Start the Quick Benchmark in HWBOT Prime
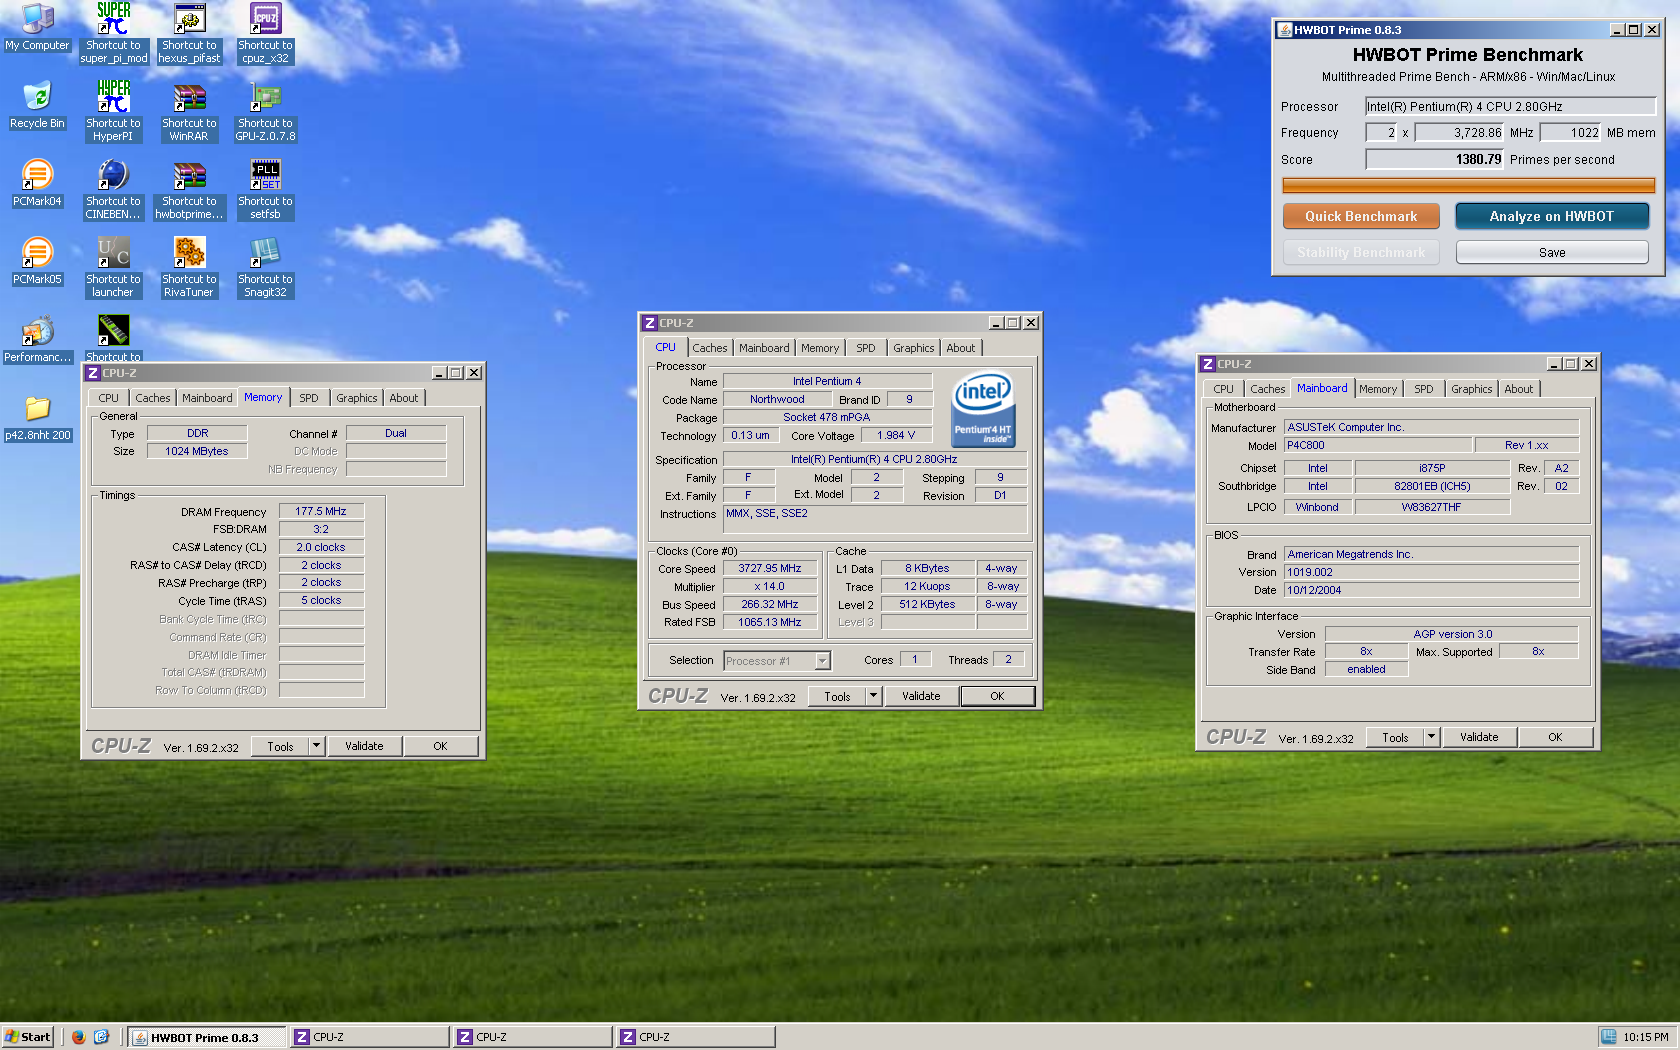 tap(1361, 216)
